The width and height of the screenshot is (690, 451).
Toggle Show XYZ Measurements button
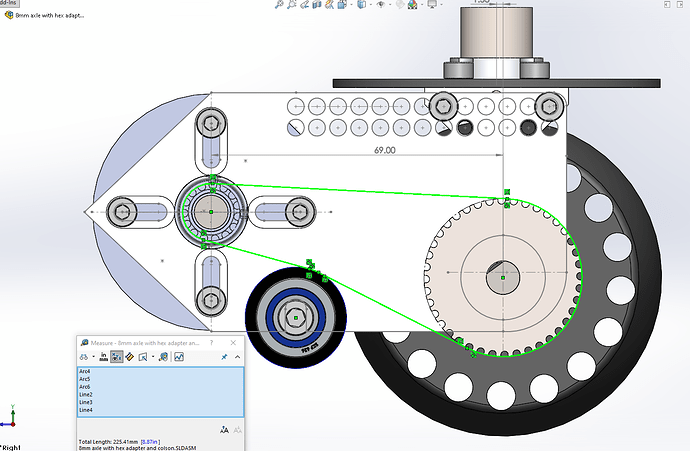[x=118, y=356]
